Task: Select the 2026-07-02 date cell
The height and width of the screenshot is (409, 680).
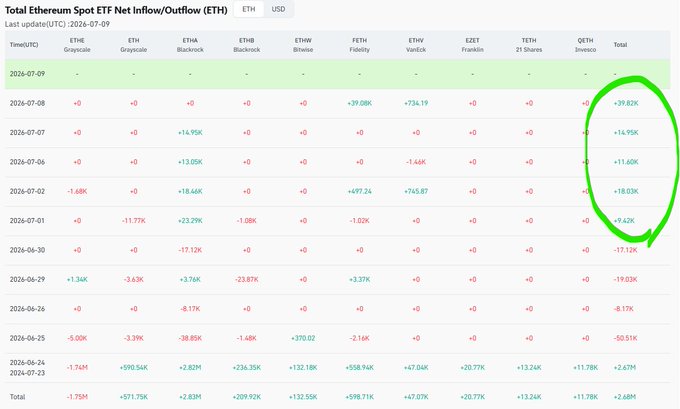Action: pyautogui.click(x=27, y=191)
